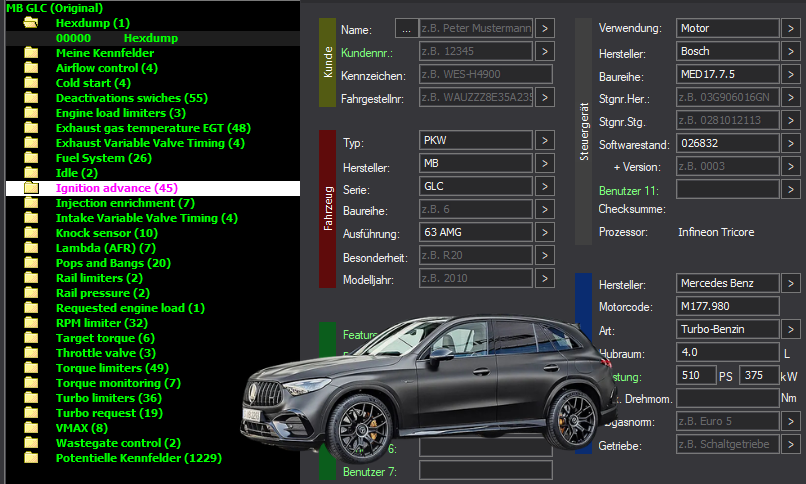
Task: Click the arrow button next to Kundennr field
Action: tap(545, 51)
